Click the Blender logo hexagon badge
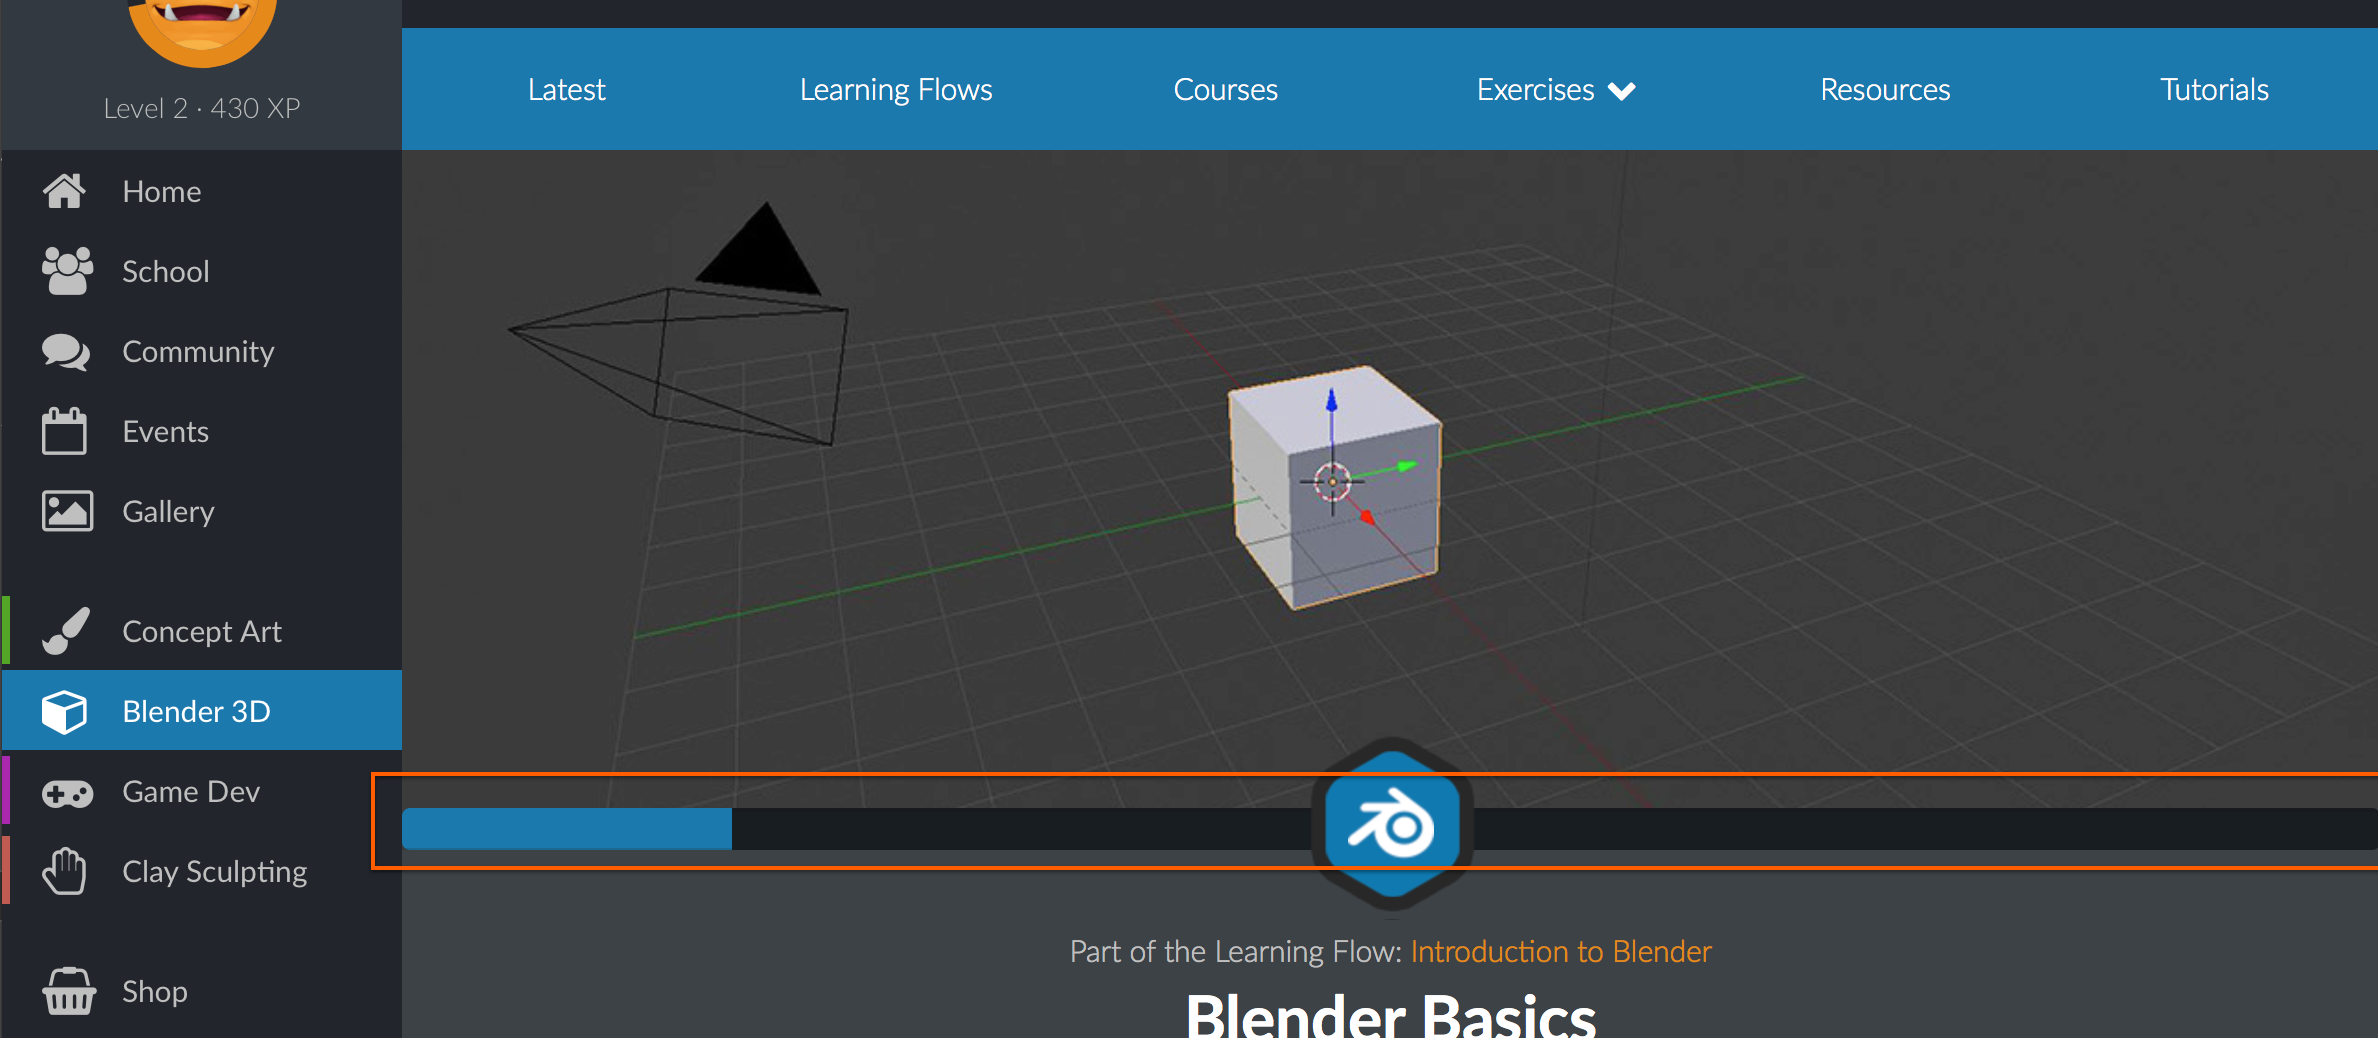The height and width of the screenshot is (1038, 2378). click(1392, 824)
